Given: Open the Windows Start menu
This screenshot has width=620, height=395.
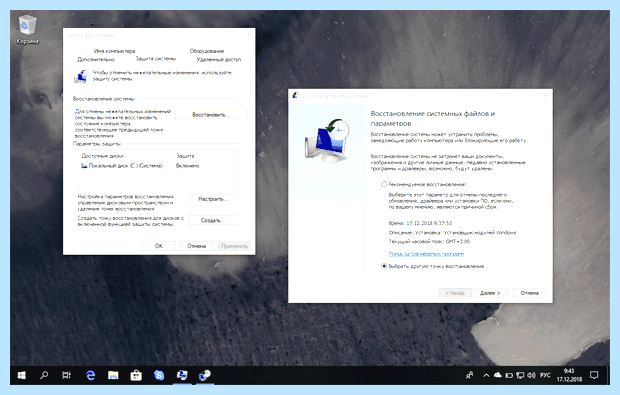Looking at the screenshot, I should pos(22,375).
